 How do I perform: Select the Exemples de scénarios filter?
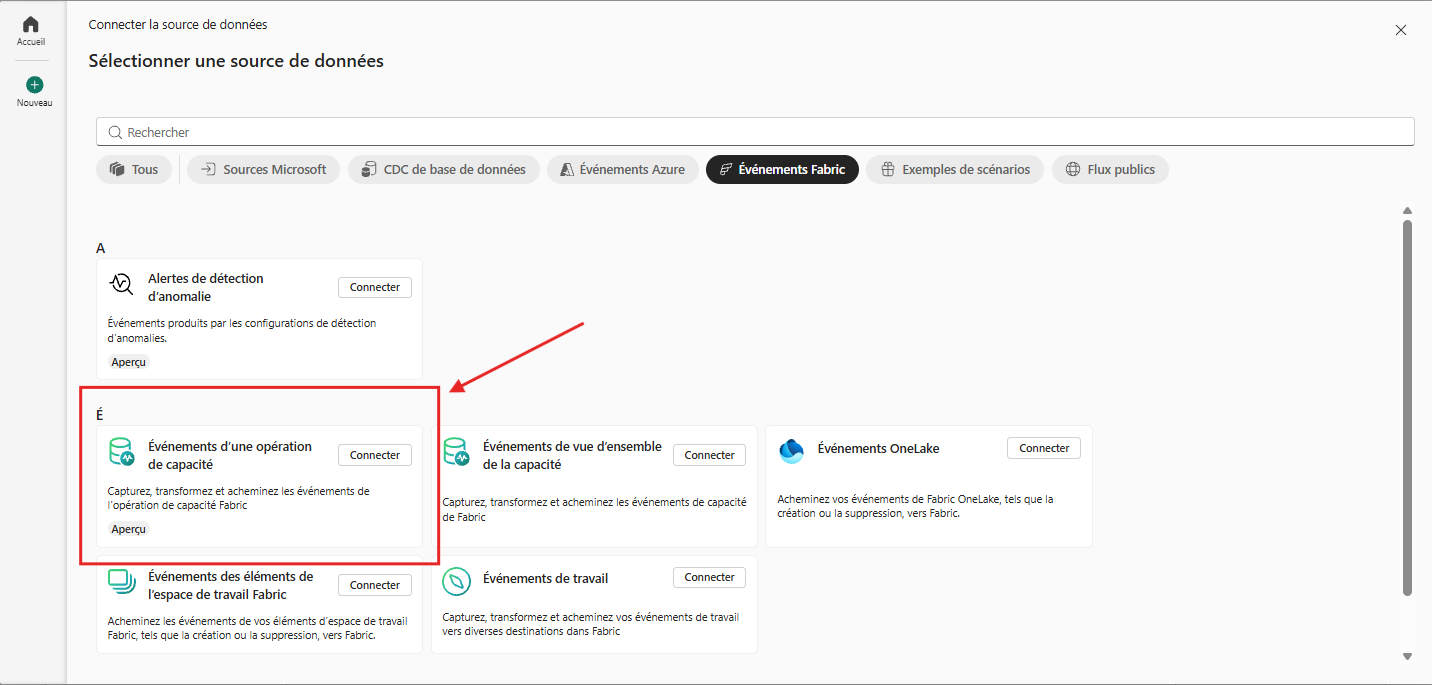pos(955,169)
